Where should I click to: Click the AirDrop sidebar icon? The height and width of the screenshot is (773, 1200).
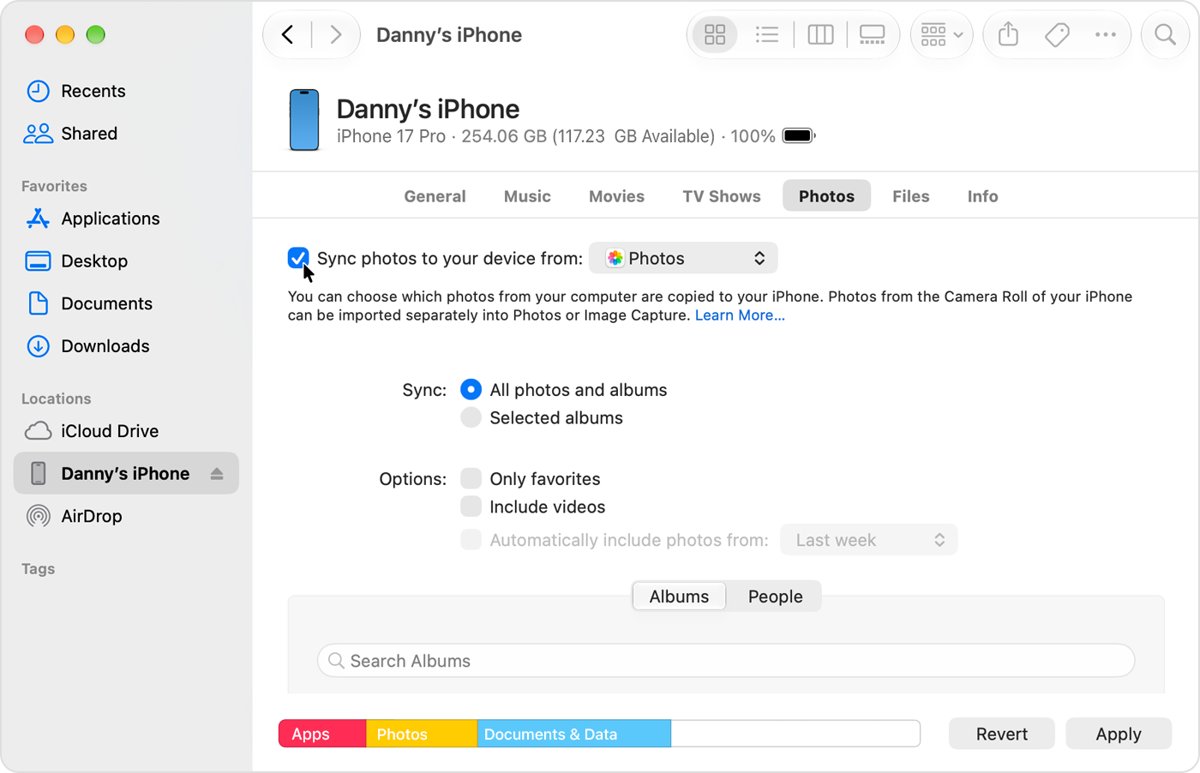[38, 516]
